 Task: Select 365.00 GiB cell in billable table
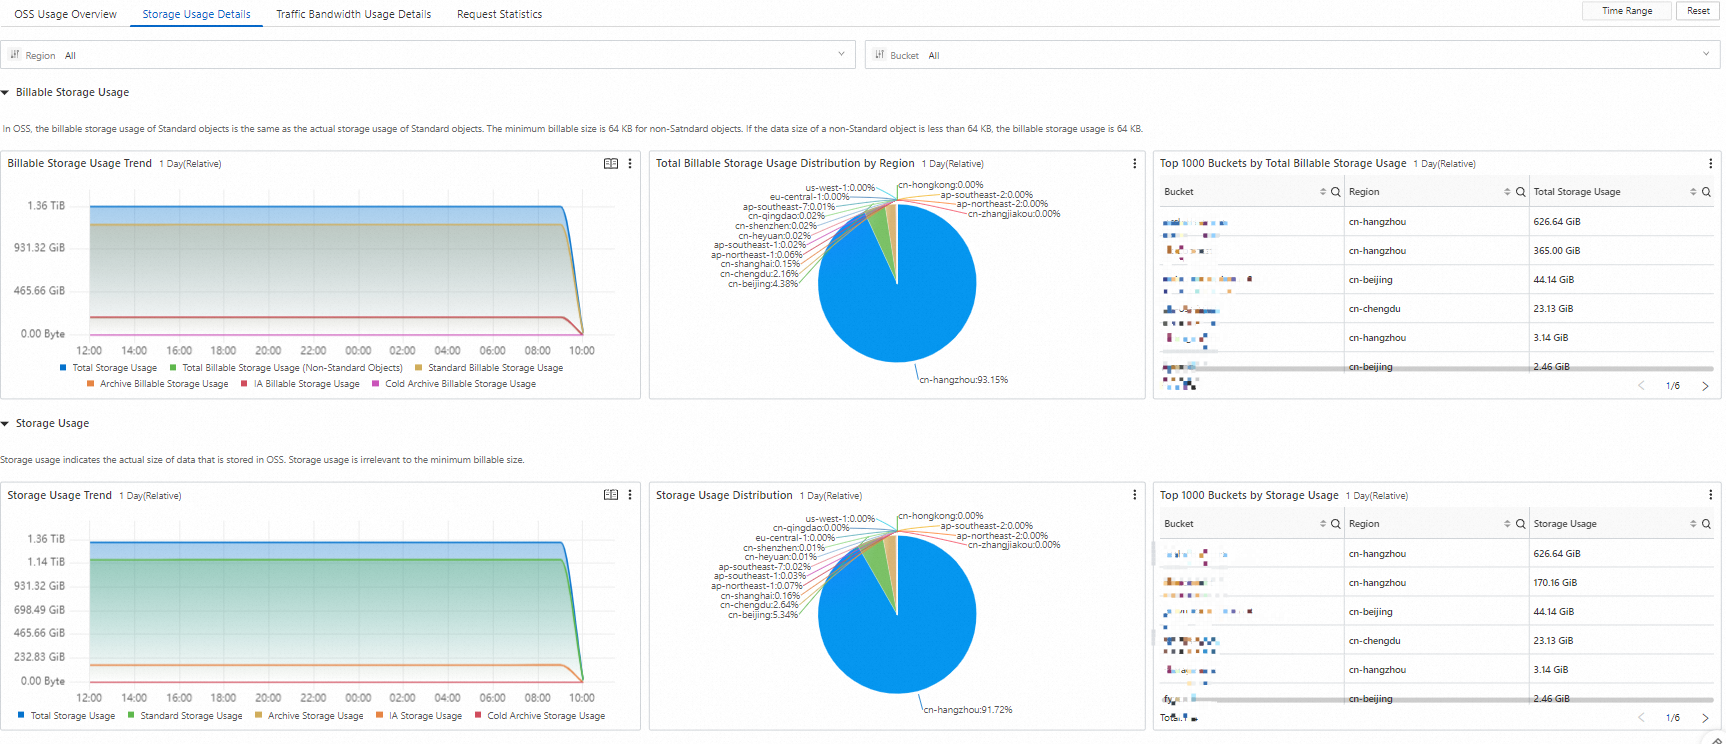1557,251
